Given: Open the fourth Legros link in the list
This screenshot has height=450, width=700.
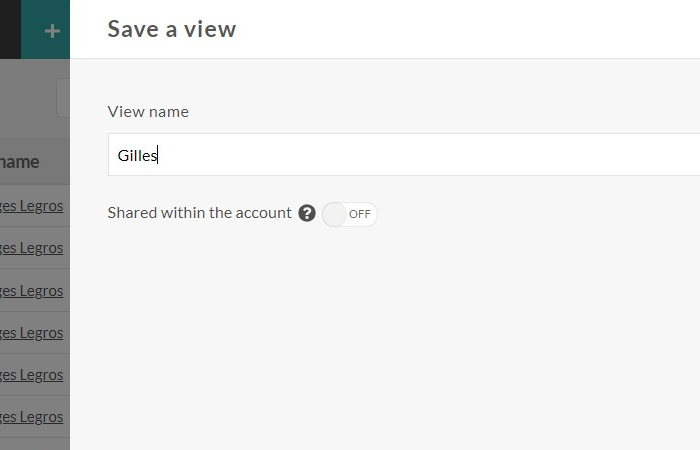Looking at the screenshot, I should coord(32,333).
